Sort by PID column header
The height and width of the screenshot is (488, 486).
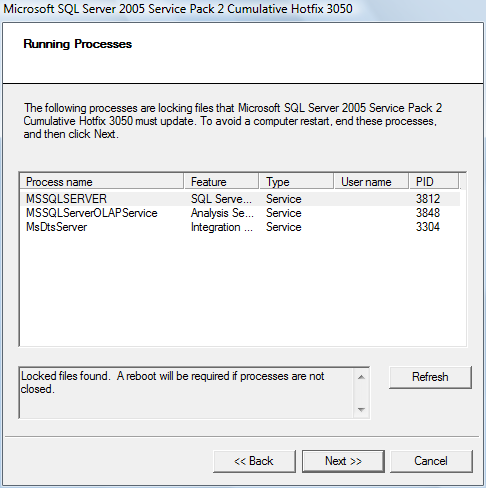coord(434,182)
